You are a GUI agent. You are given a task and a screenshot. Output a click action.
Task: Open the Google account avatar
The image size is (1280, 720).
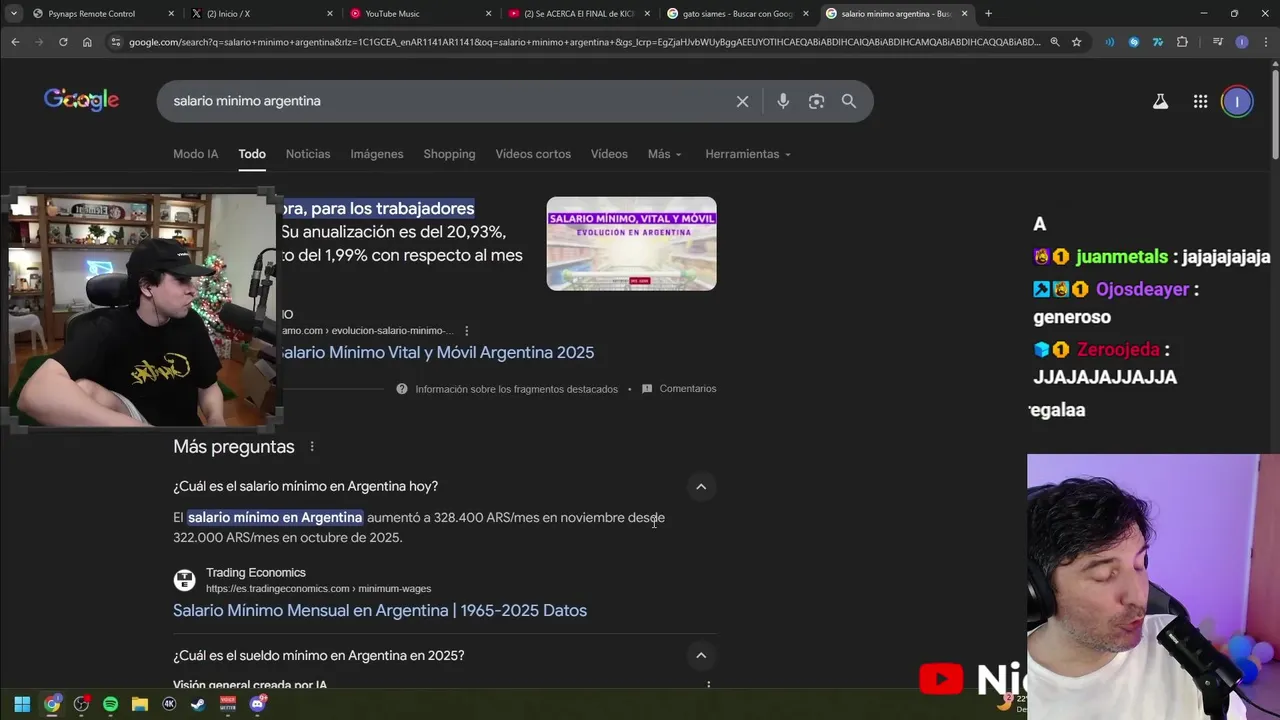click(1237, 101)
